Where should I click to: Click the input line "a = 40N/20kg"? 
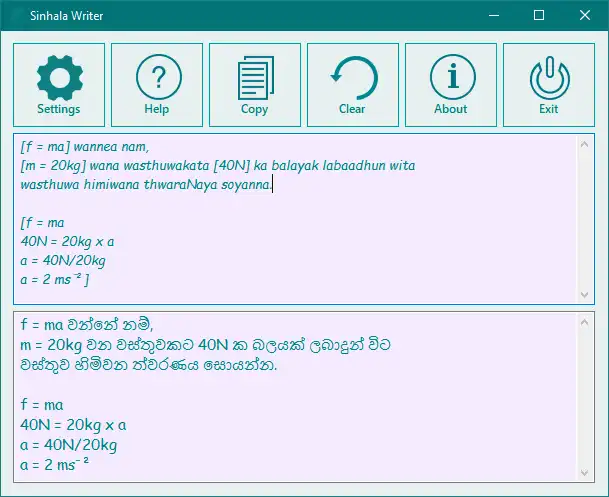[63, 261]
